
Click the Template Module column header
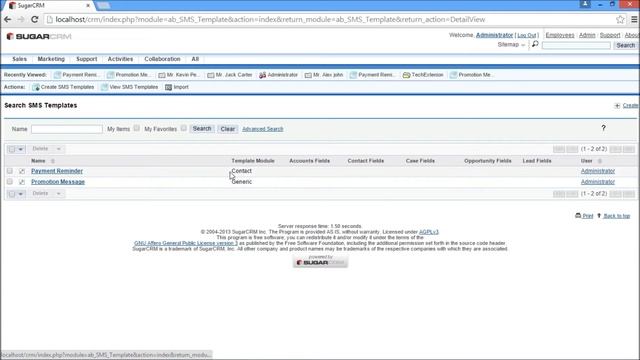point(253,161)
